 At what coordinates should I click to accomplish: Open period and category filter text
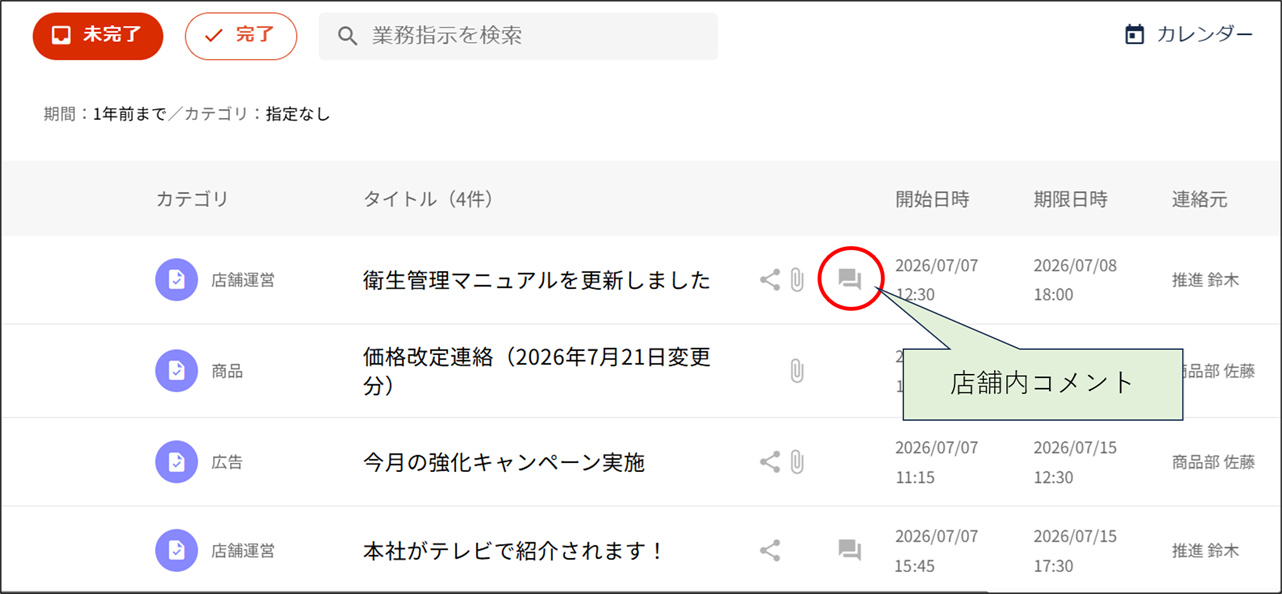point(187,114)
